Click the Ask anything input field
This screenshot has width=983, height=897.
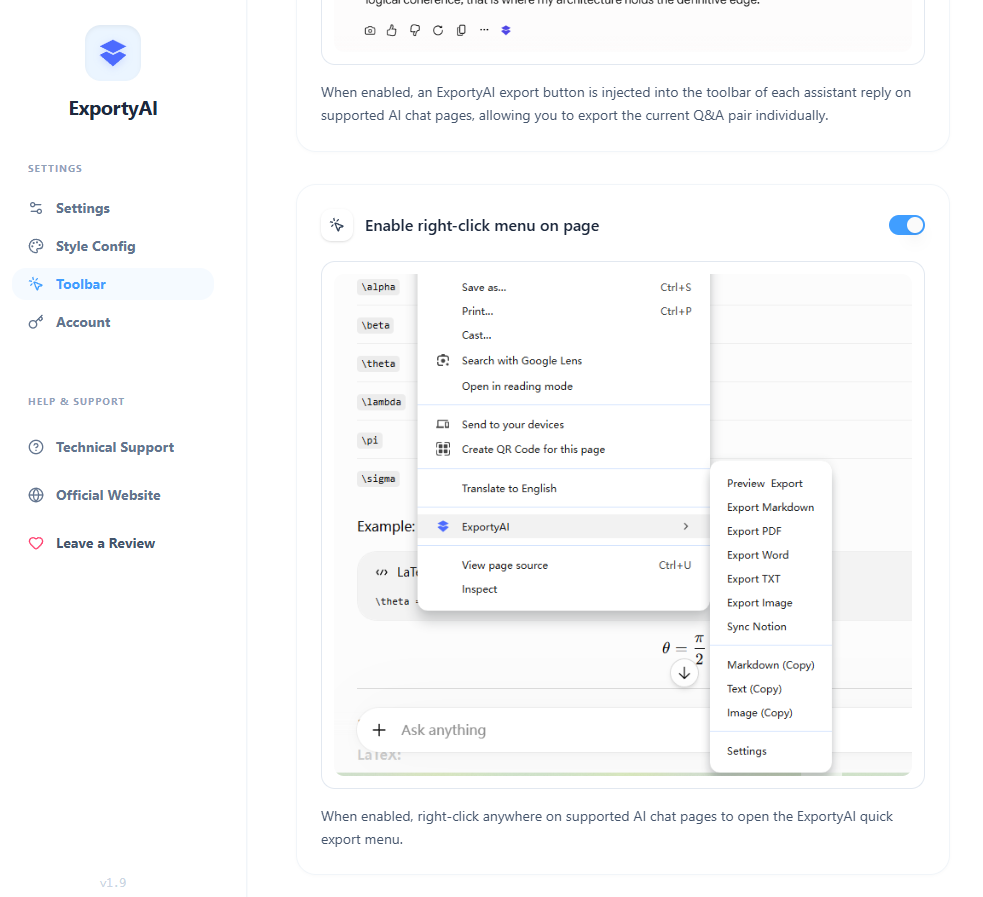coord(533,730)
